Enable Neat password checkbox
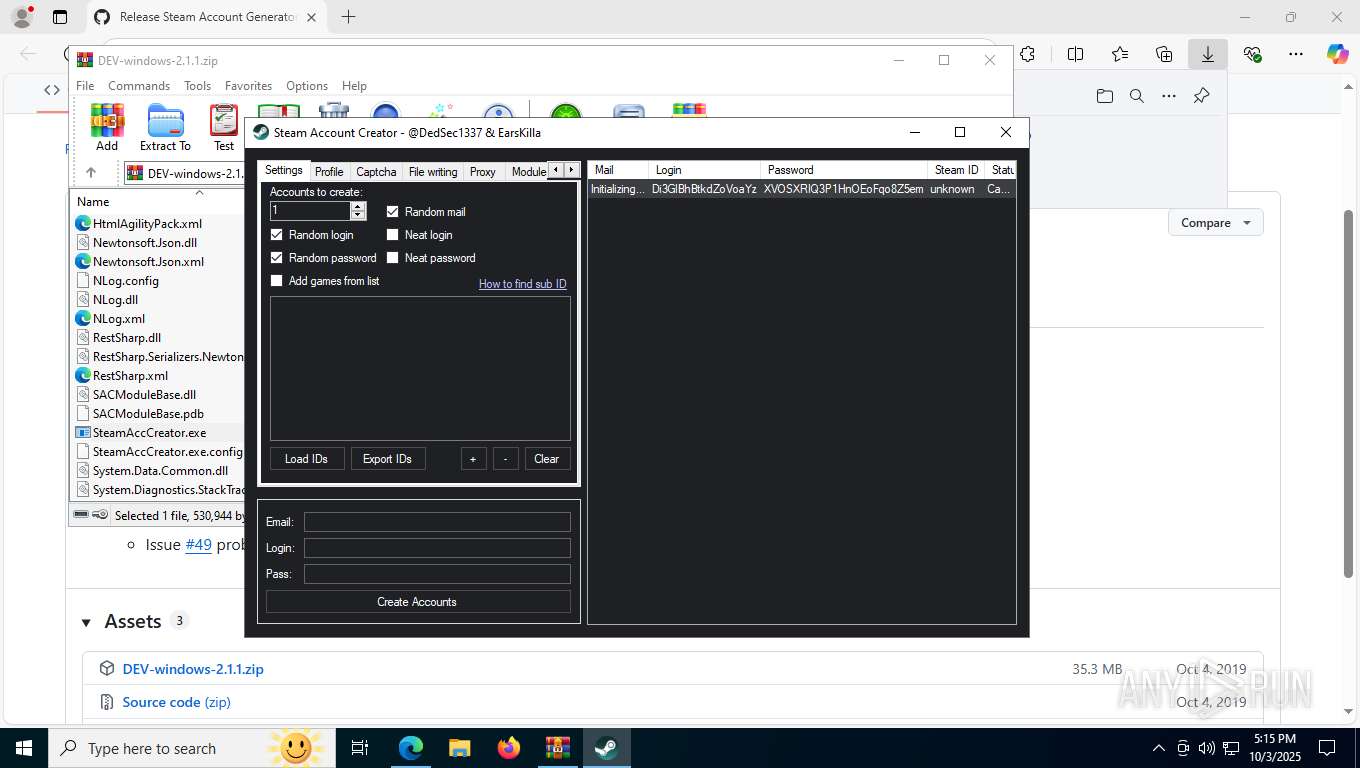The image size is (1360, 768). (393, 258)
